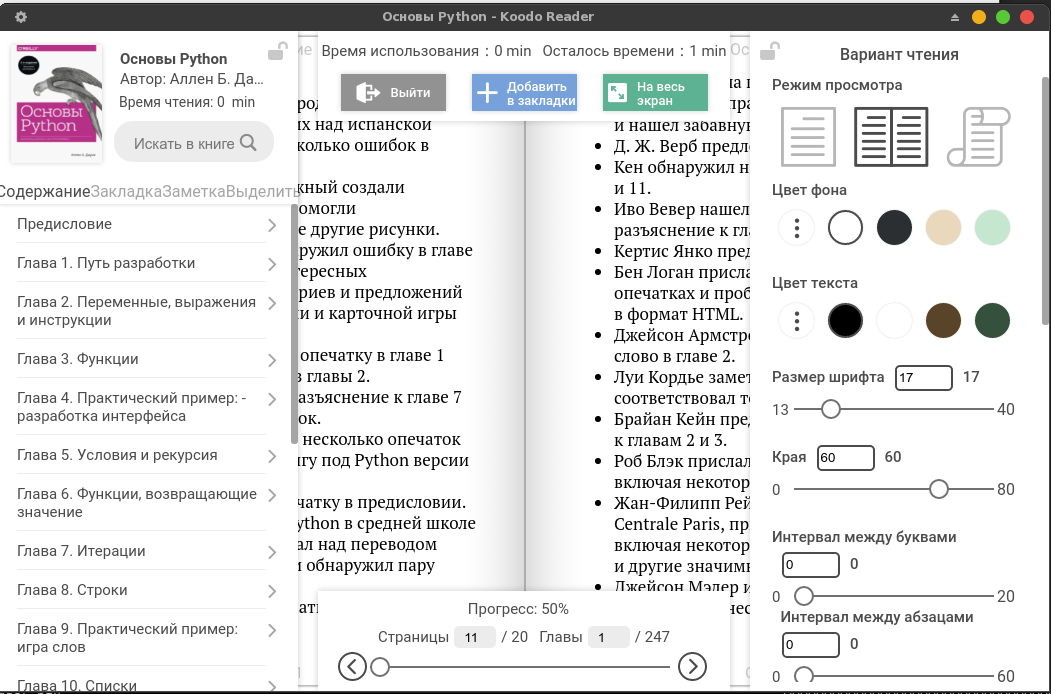Select double-page view mode
This screenshot has width=1051, height=694.
coord(891,137)
